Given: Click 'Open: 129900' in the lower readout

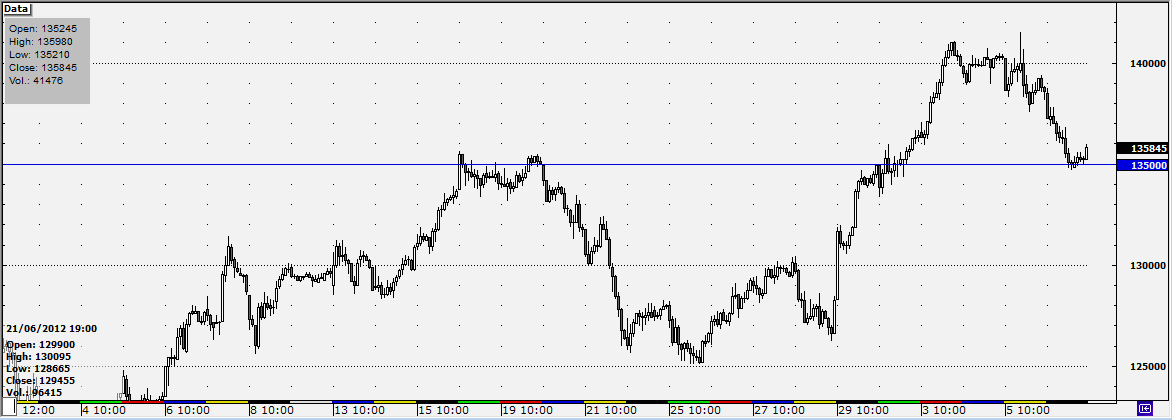Looking at the screenshot, I should pyautogui.click(x=40, y=345).
